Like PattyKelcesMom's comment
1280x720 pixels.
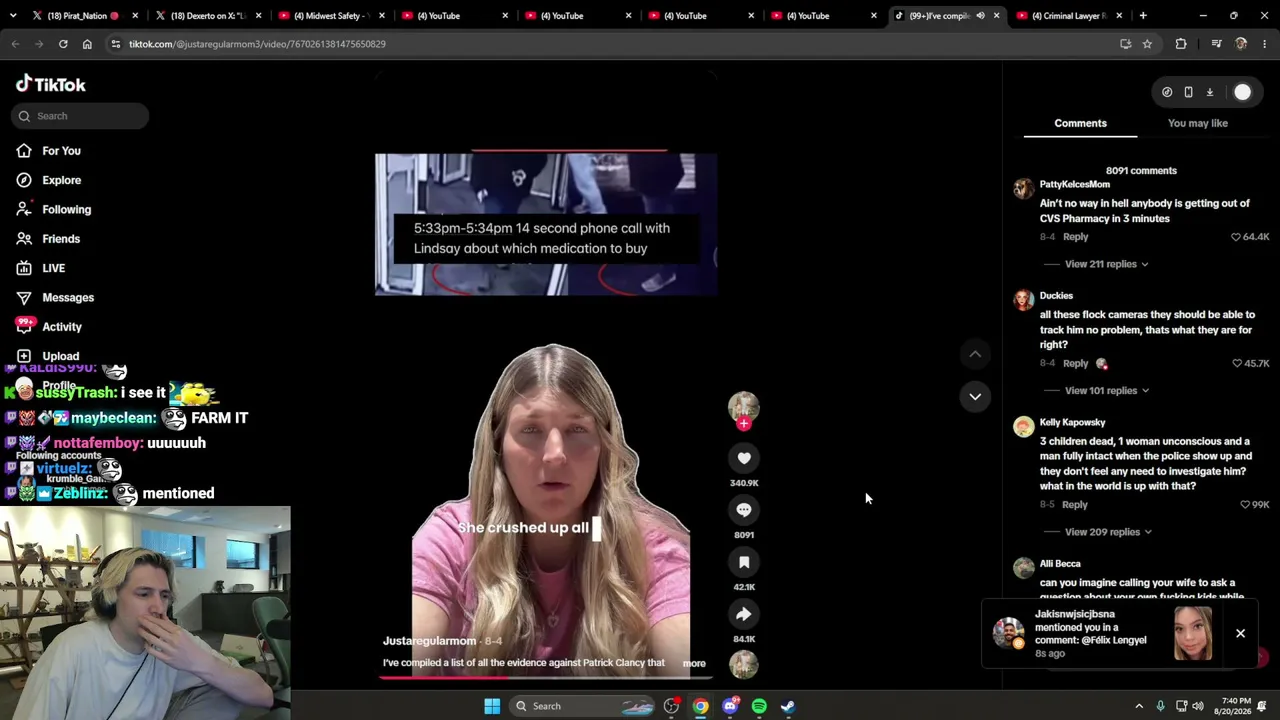1236,237
